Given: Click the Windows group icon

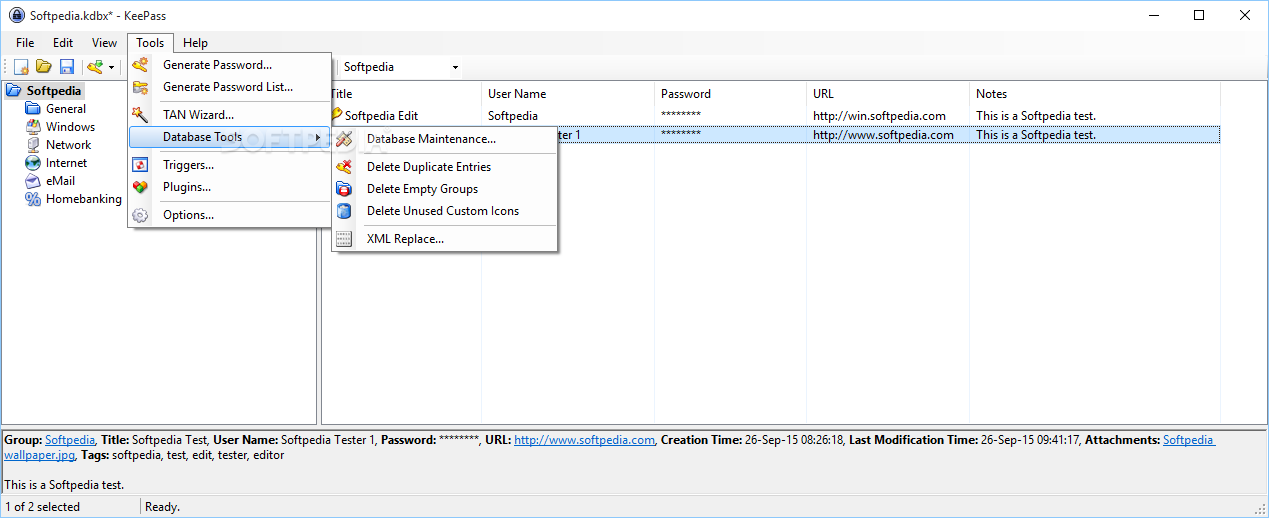Looking at the screenshot, I should [33, 127].
